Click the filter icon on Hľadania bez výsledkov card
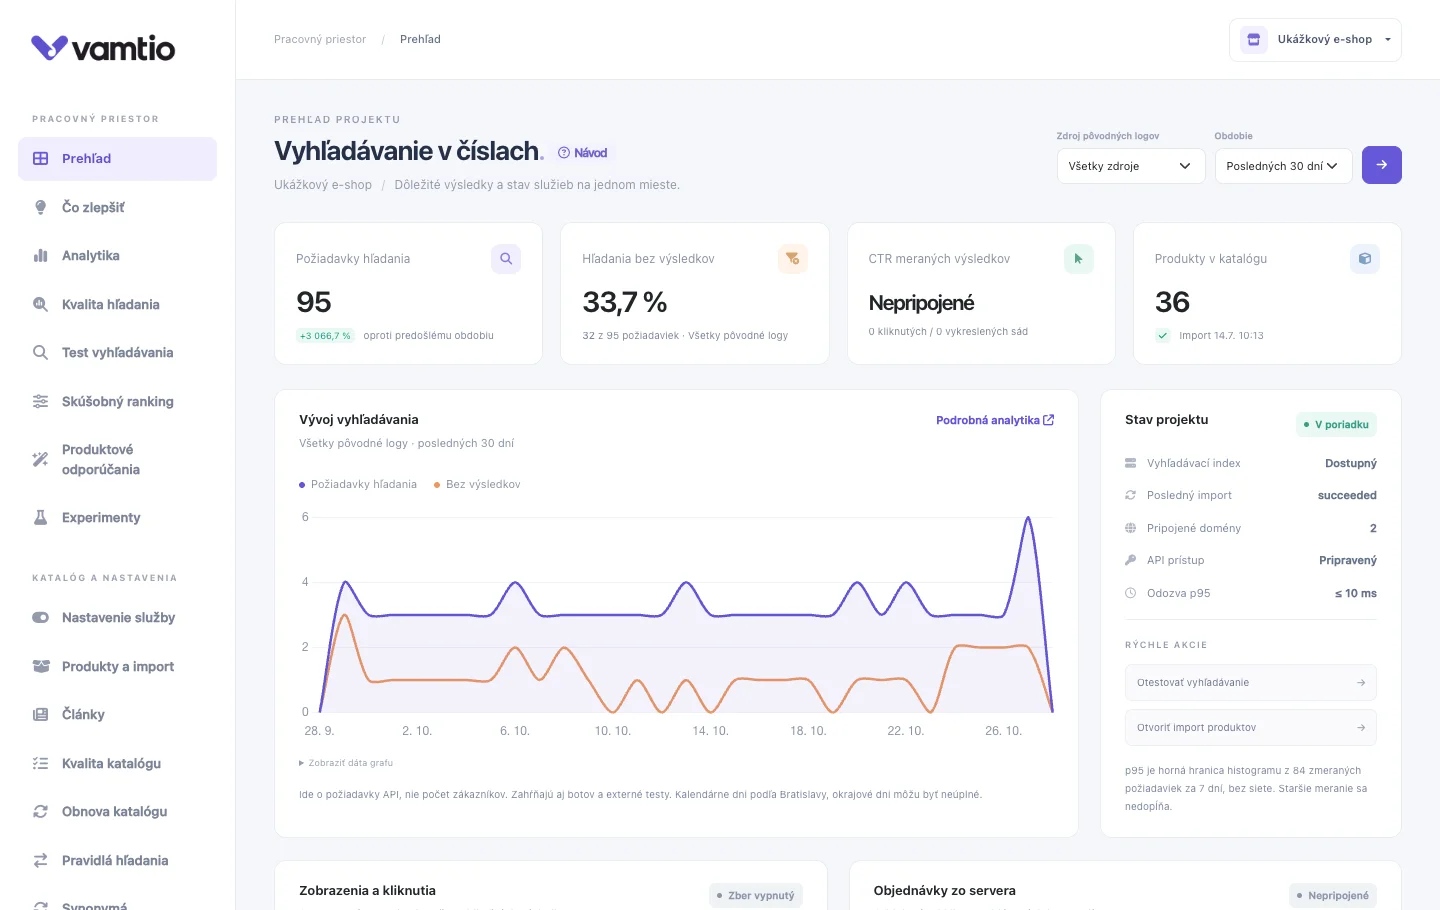This screenshot has height=910, width=1440. coord(792,259)
